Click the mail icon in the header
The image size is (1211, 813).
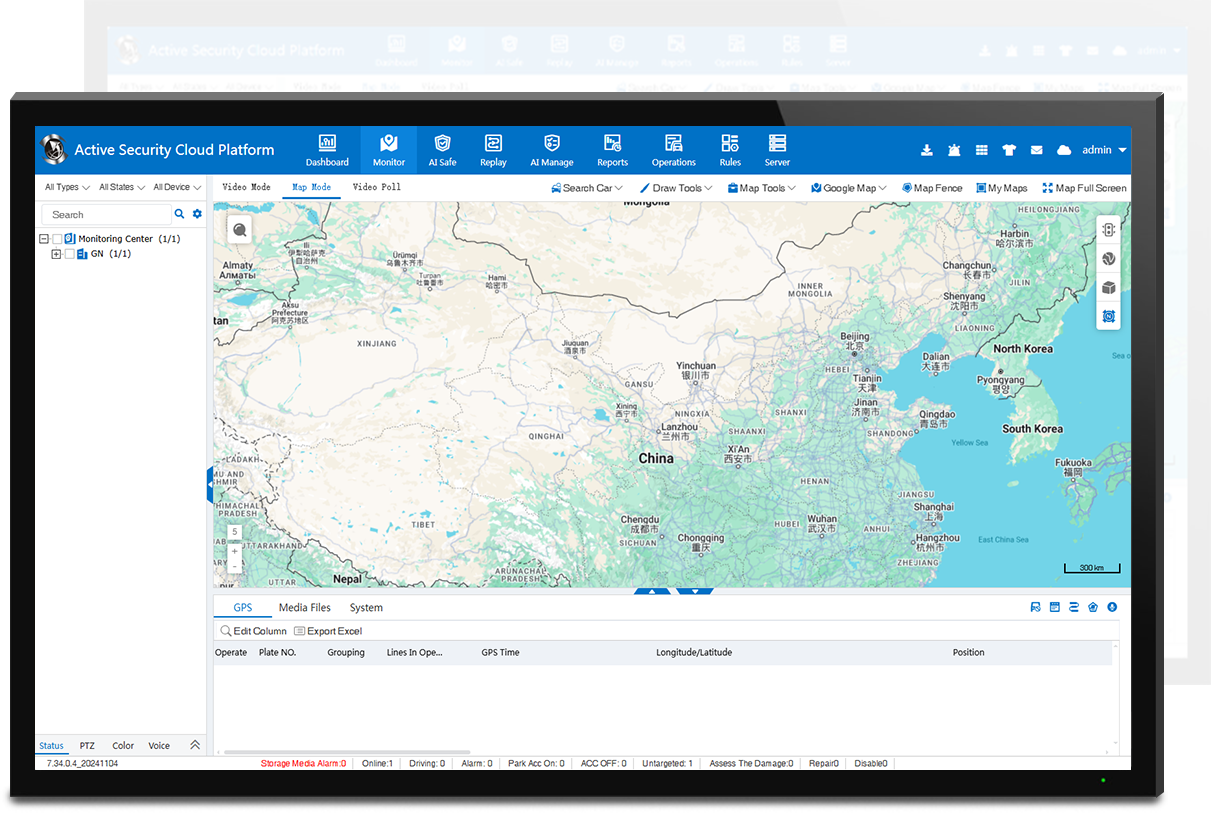pyautogui.click(x=1036, y=149)
